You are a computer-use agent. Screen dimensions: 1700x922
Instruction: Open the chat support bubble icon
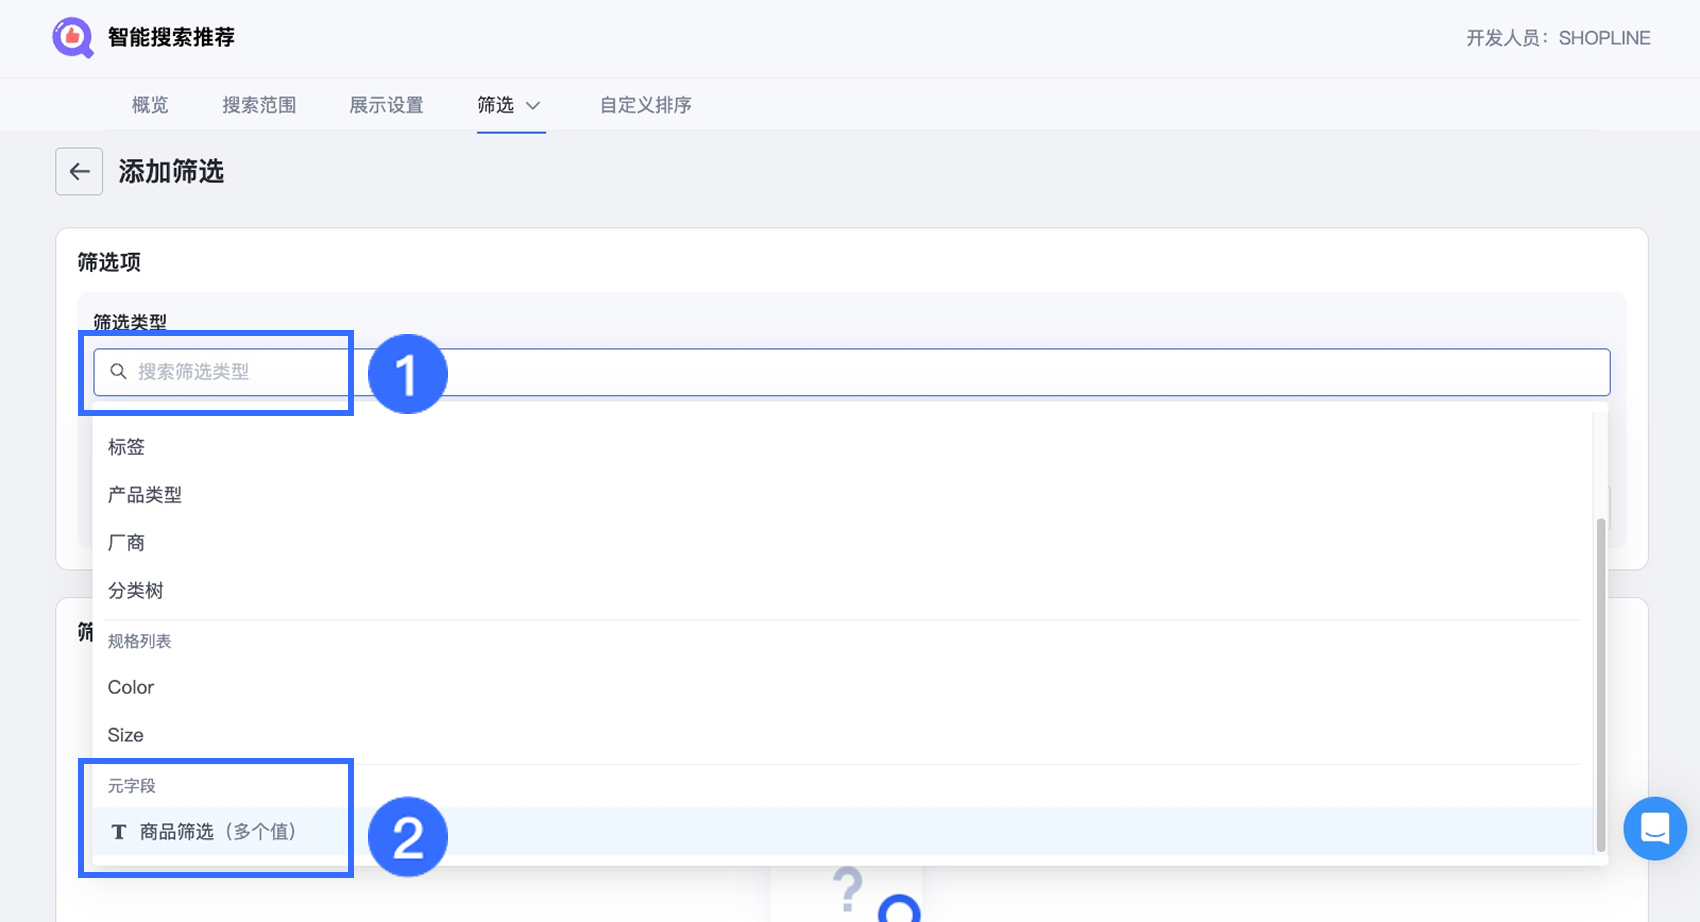pyautogui.click(x=1655, y=828)
